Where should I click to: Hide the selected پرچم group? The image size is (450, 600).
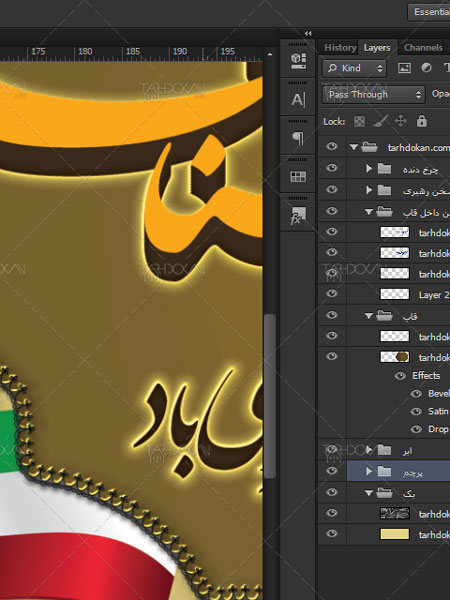click(332, 470)
